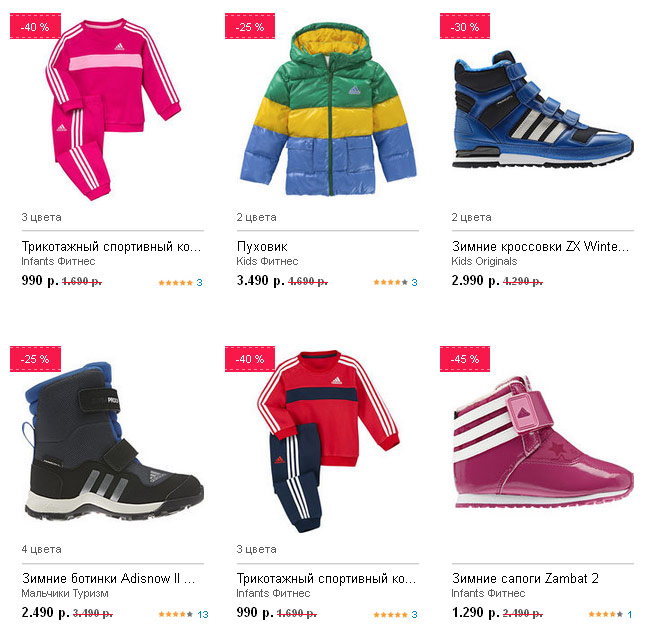
Task: Click 'Мальчики Туризм' category text
Action: [65, 593]
